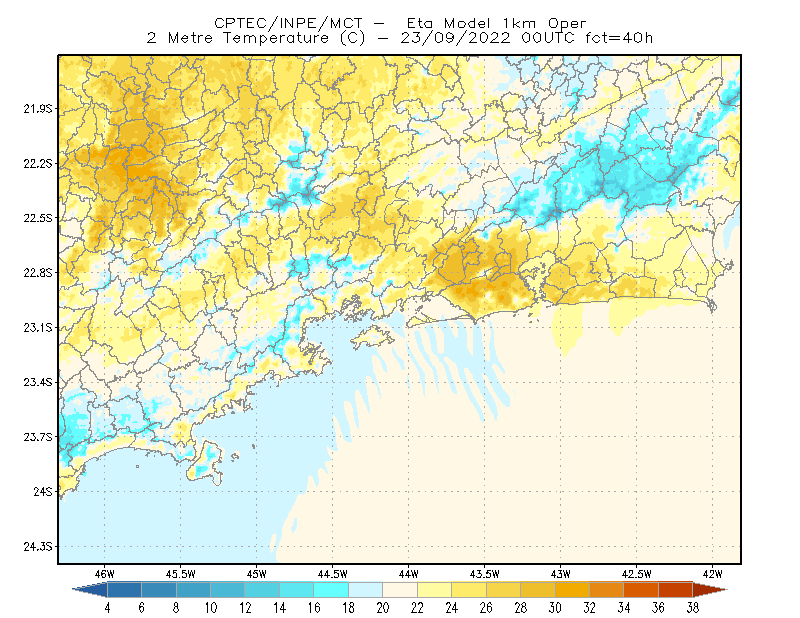This screenshot has width=800, height=618.
Task: Select the colorbar swatch between 6 and 8
Action: click(x=159, y=590)
